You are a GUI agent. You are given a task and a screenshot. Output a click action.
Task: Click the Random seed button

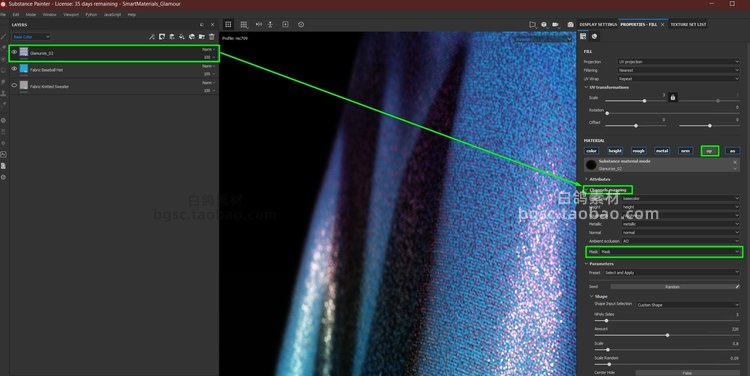[x=672, y=287]
